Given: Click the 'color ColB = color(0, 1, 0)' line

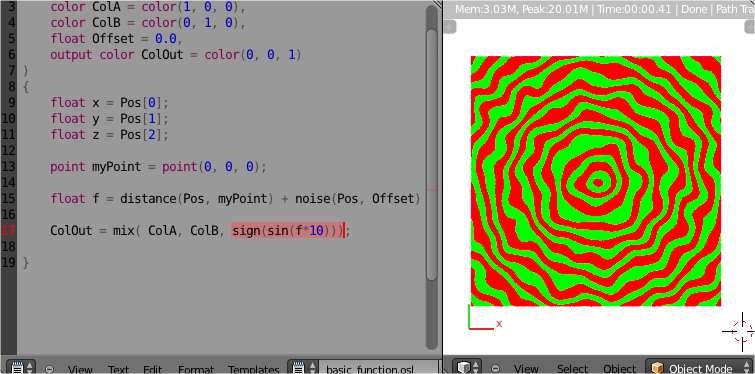Looking at the screenshot, I should pyautogui.click(x=148, y=23).
